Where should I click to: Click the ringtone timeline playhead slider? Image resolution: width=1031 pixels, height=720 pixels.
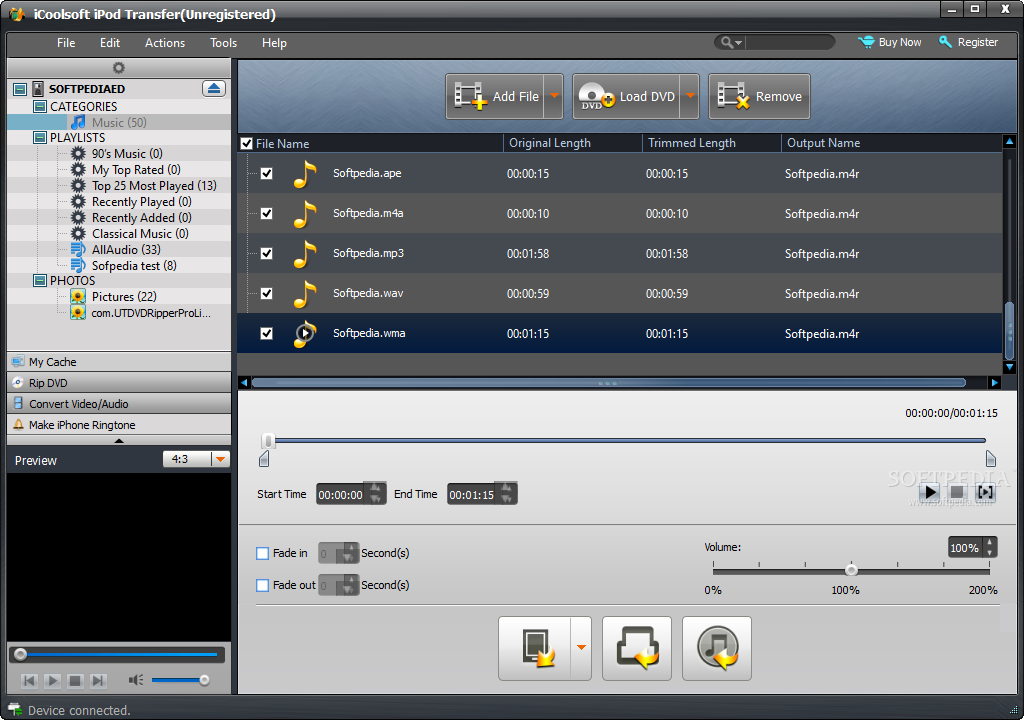click(268, 441)
